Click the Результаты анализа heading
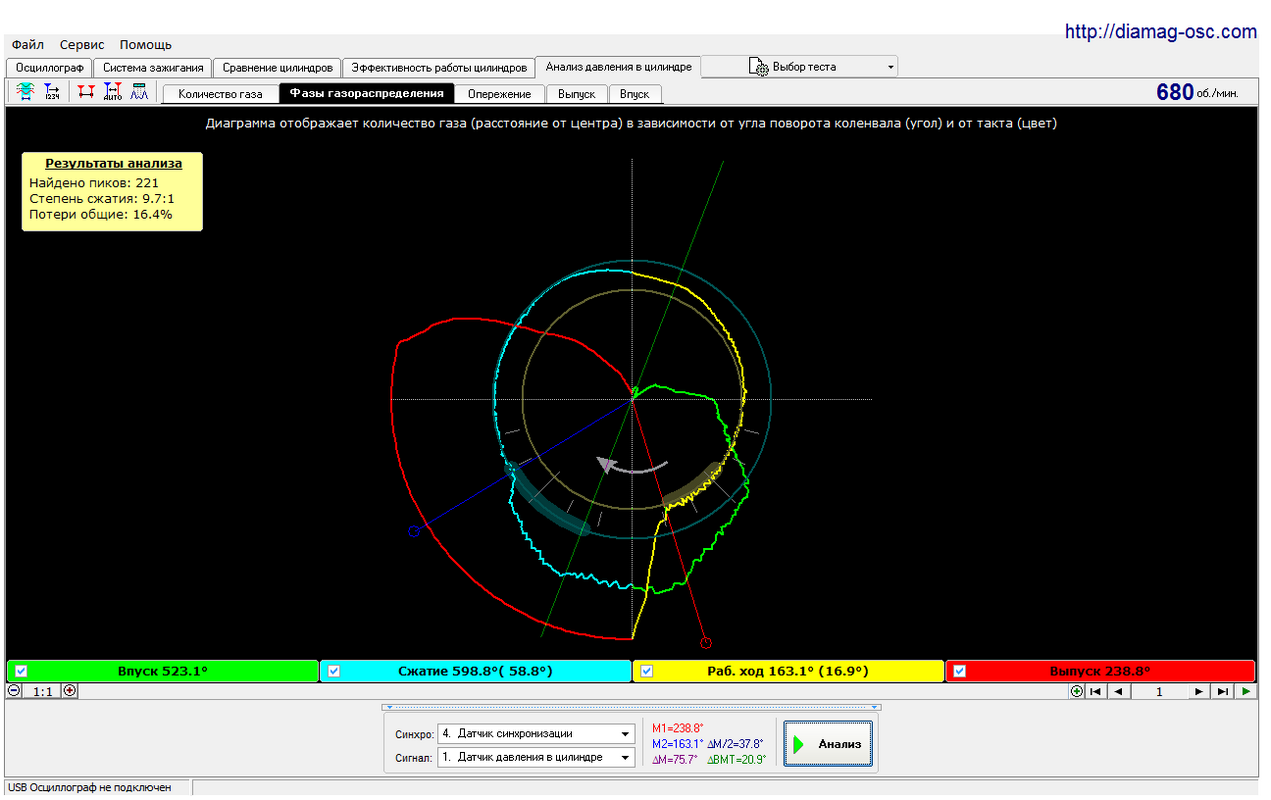The image size is (1271, 800). 113,163
